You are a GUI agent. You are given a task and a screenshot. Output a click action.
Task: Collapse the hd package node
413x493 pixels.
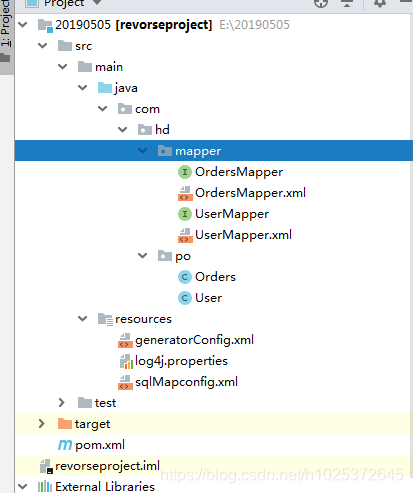point(123,130)
